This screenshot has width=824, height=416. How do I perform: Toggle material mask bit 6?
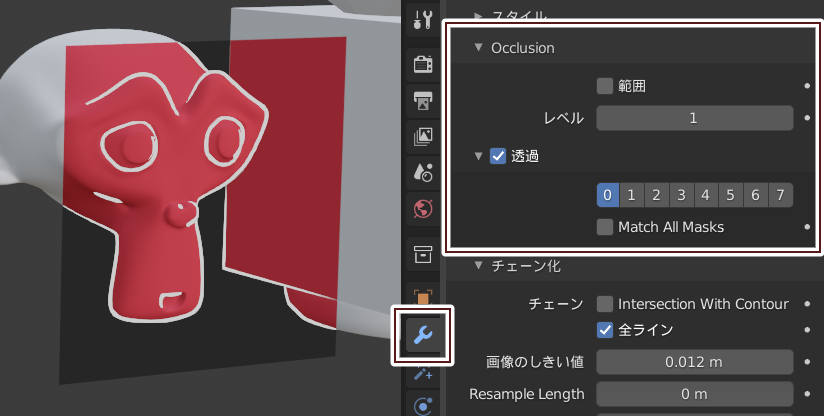(755, 195)
